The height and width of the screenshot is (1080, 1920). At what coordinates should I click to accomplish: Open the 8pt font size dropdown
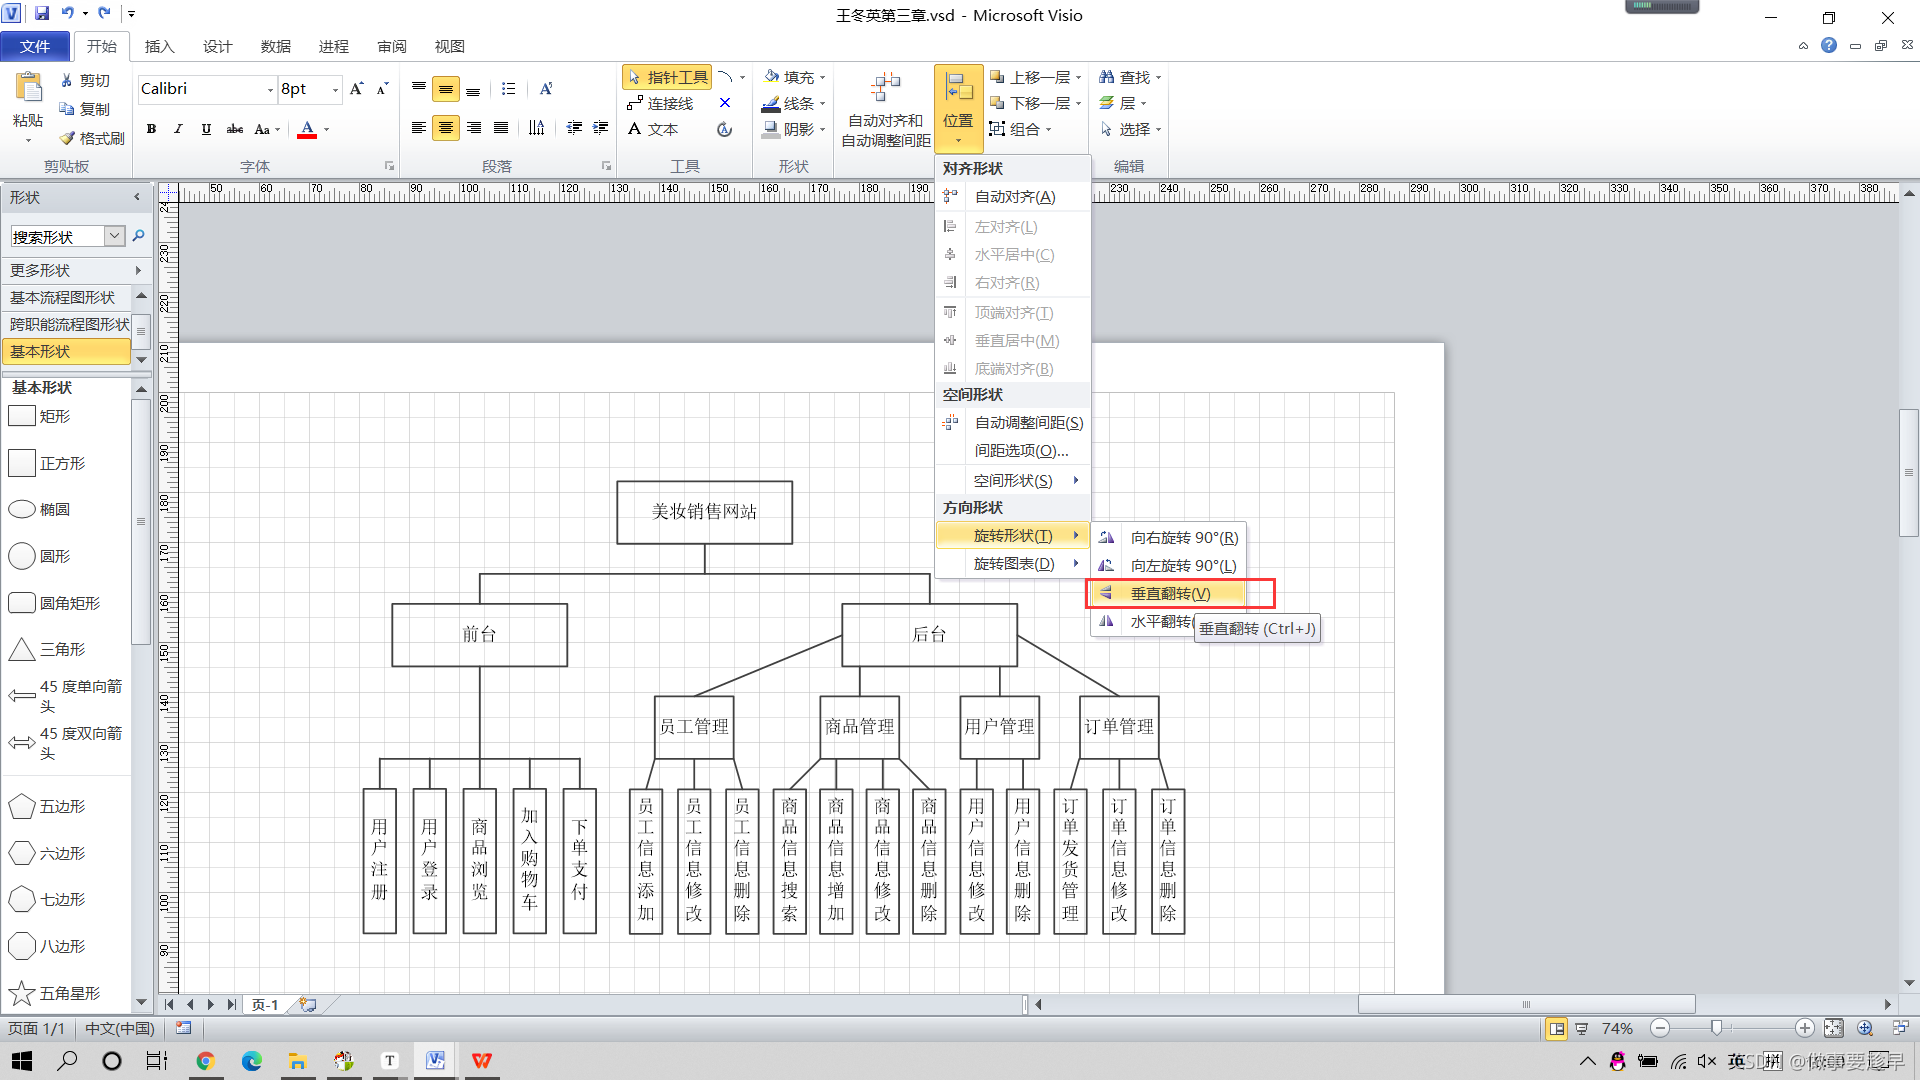(x=335, y=90)
